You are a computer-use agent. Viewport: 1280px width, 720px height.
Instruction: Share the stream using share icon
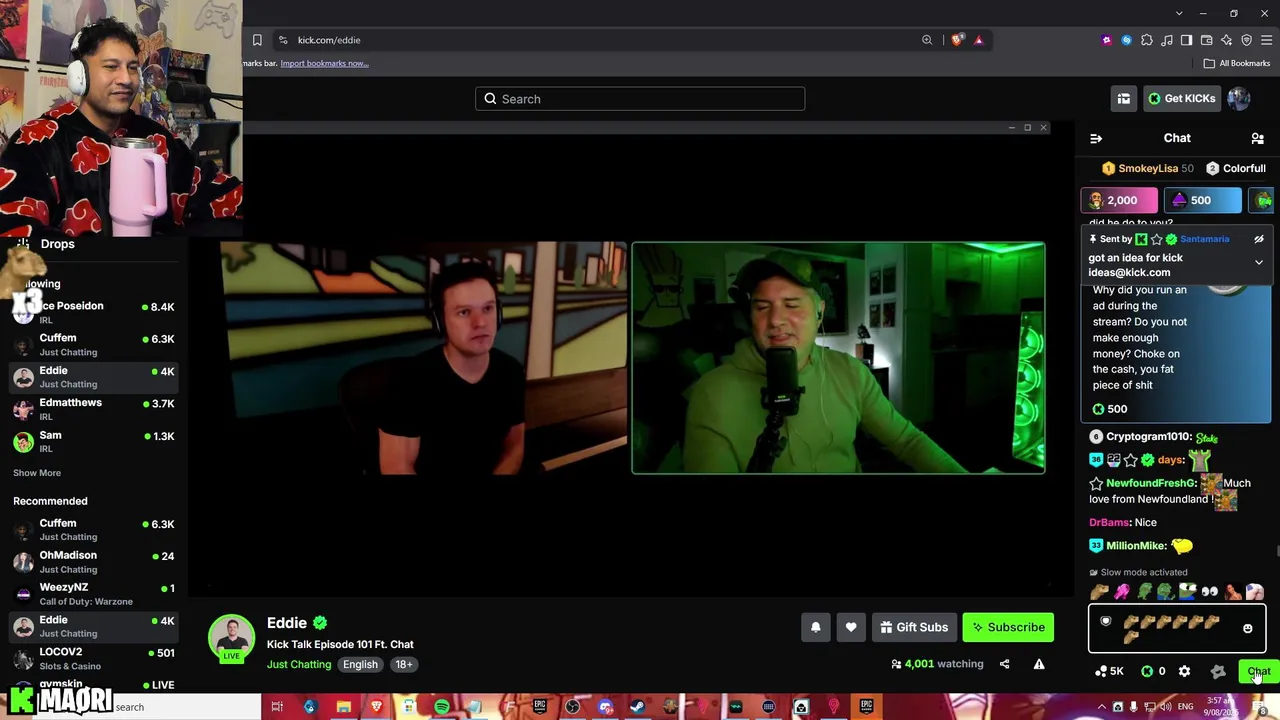[x=1004, y=664]
